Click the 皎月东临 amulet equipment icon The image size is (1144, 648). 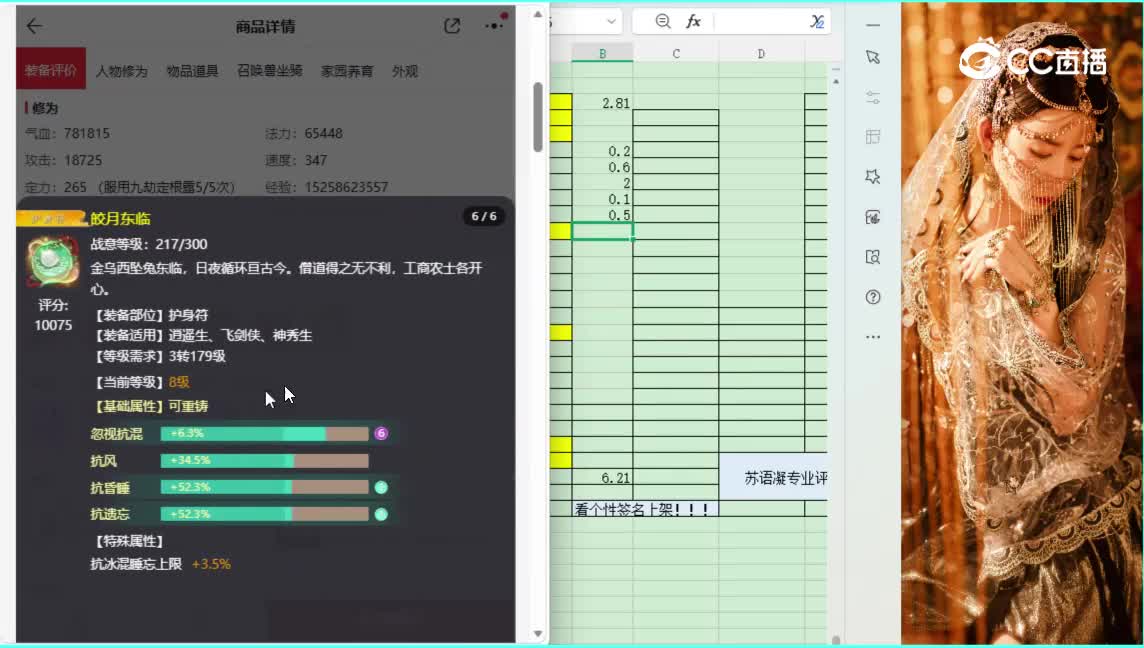click(x=53, y=261)
